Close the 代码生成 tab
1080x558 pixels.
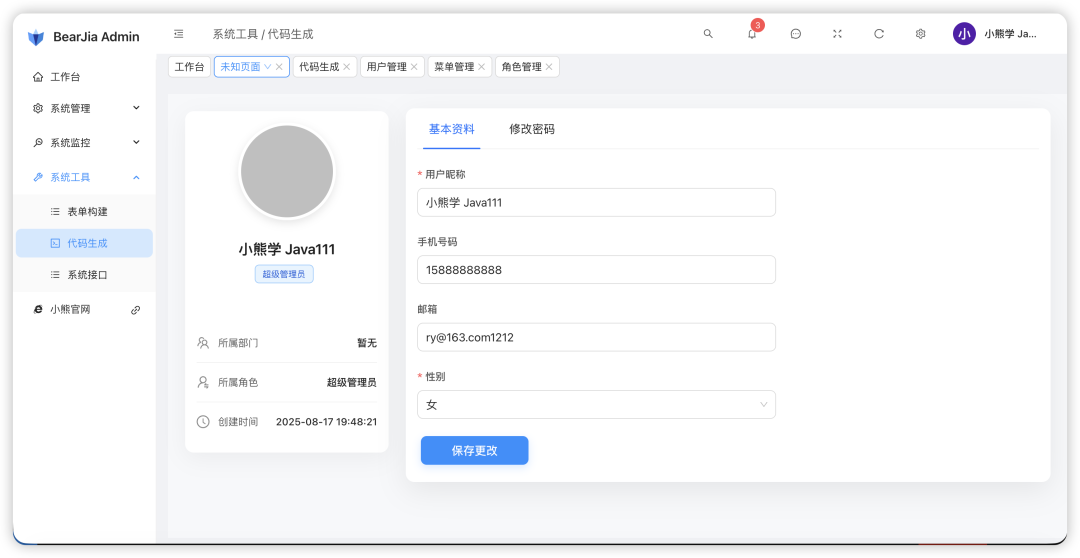coord(347,67)
